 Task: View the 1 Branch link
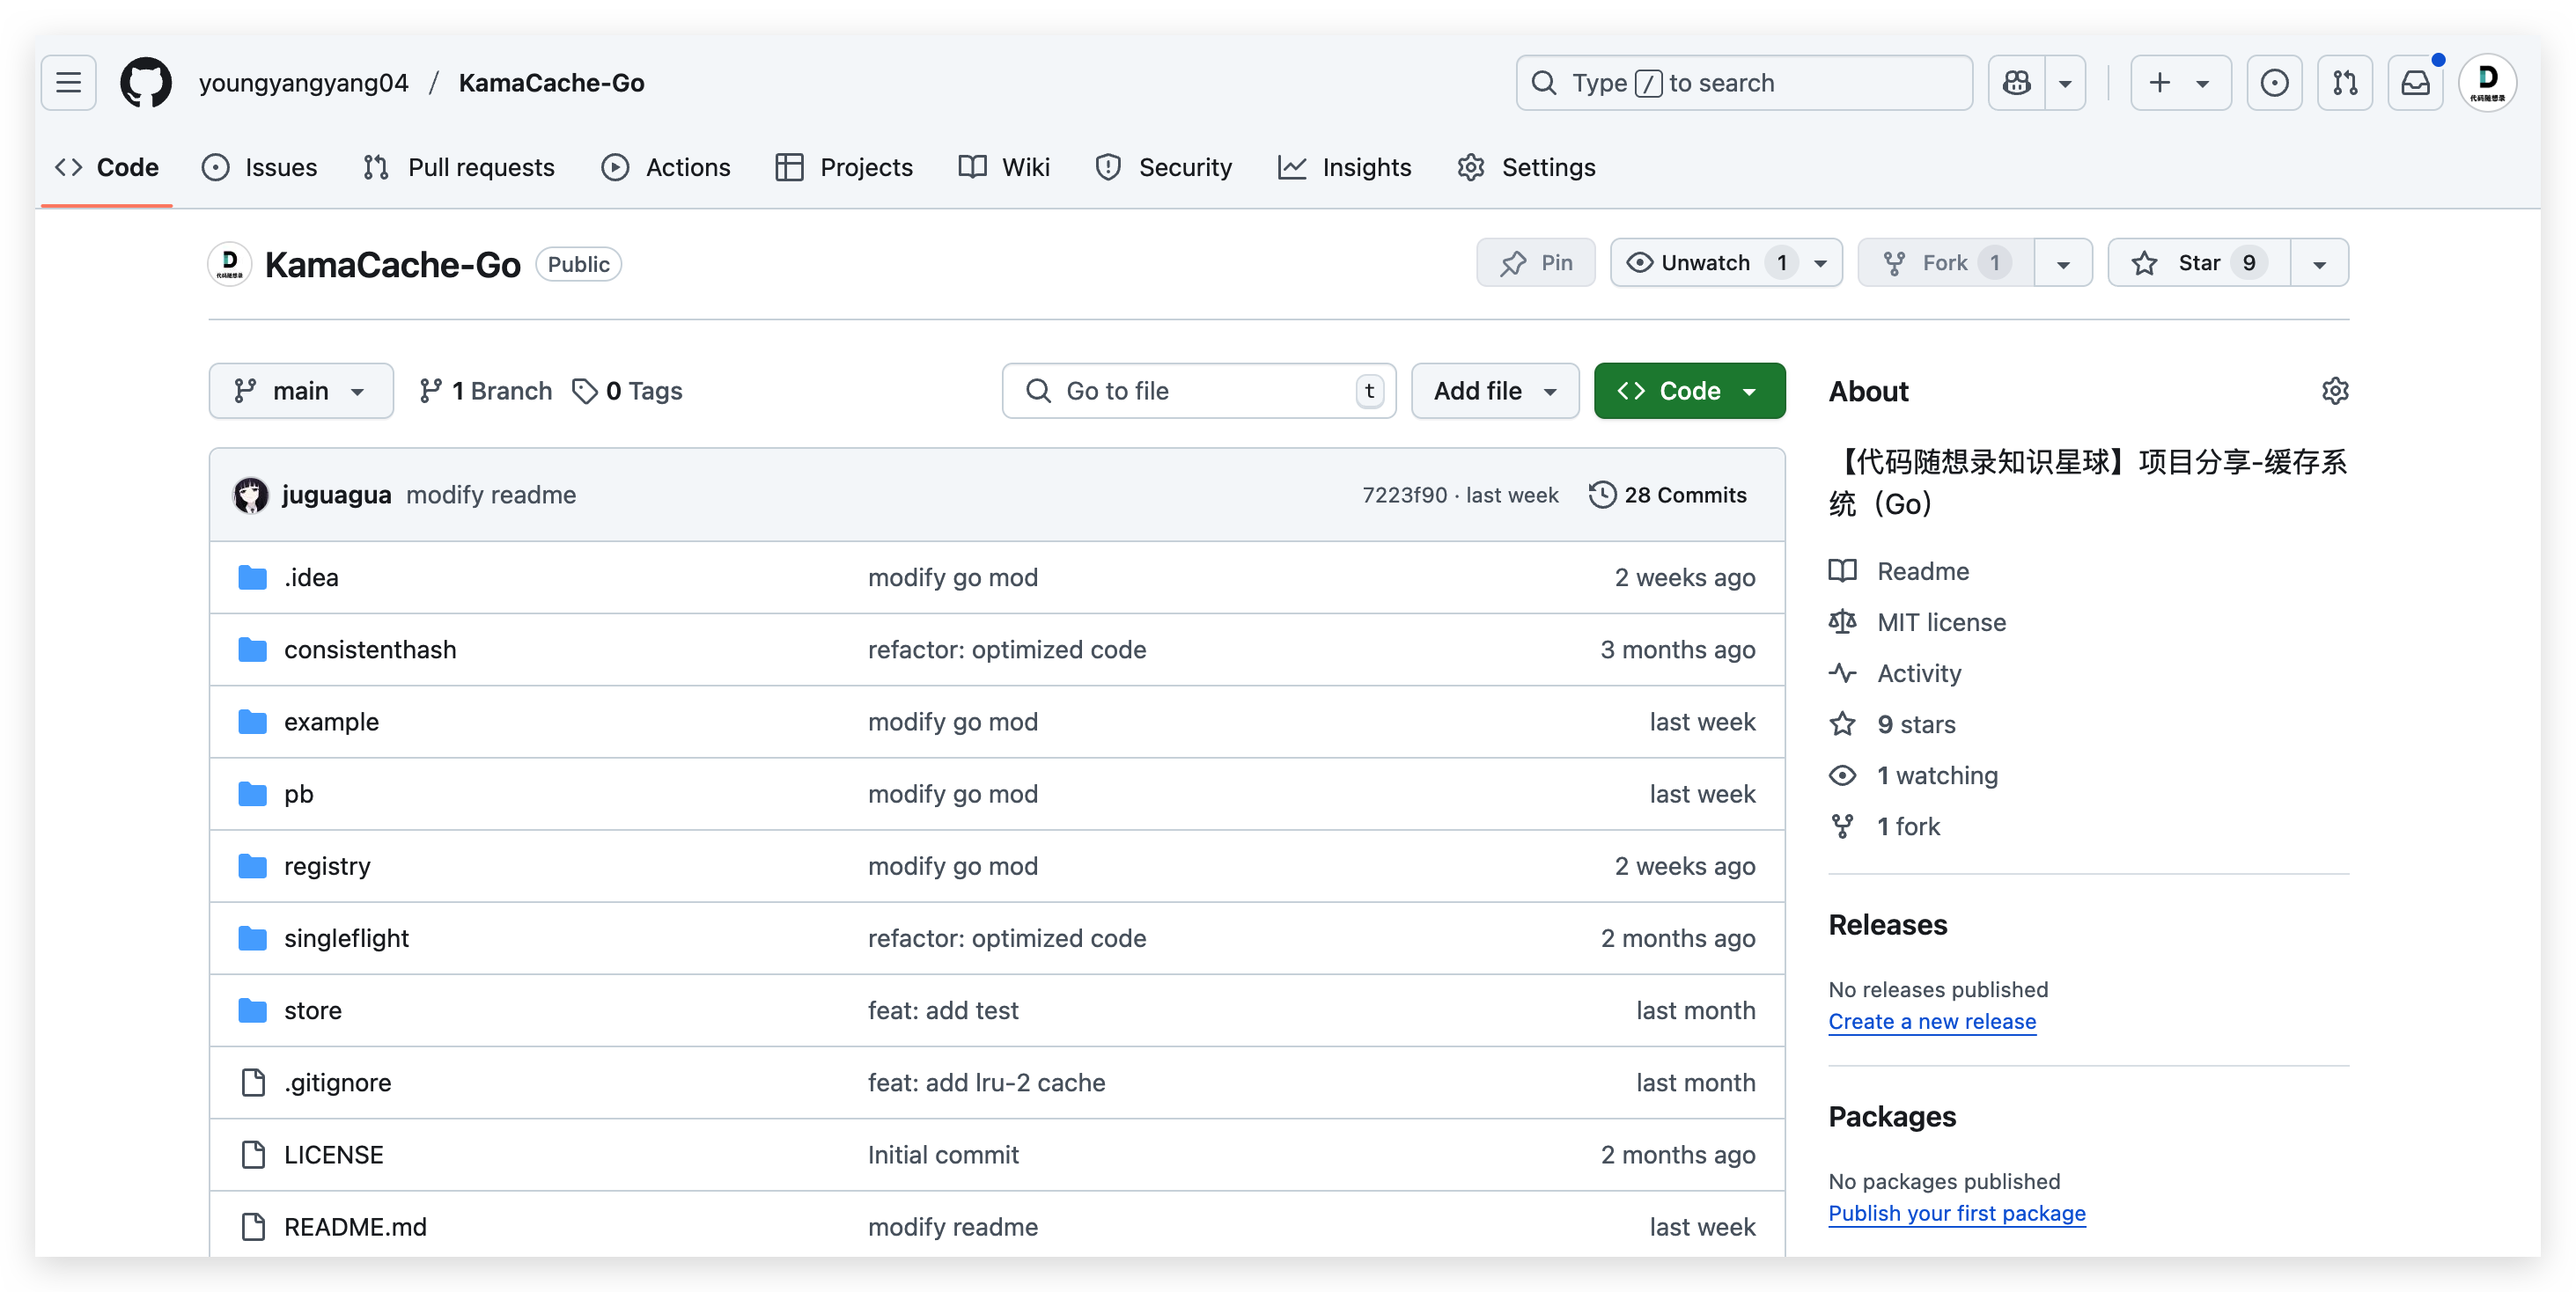[486, 391]
